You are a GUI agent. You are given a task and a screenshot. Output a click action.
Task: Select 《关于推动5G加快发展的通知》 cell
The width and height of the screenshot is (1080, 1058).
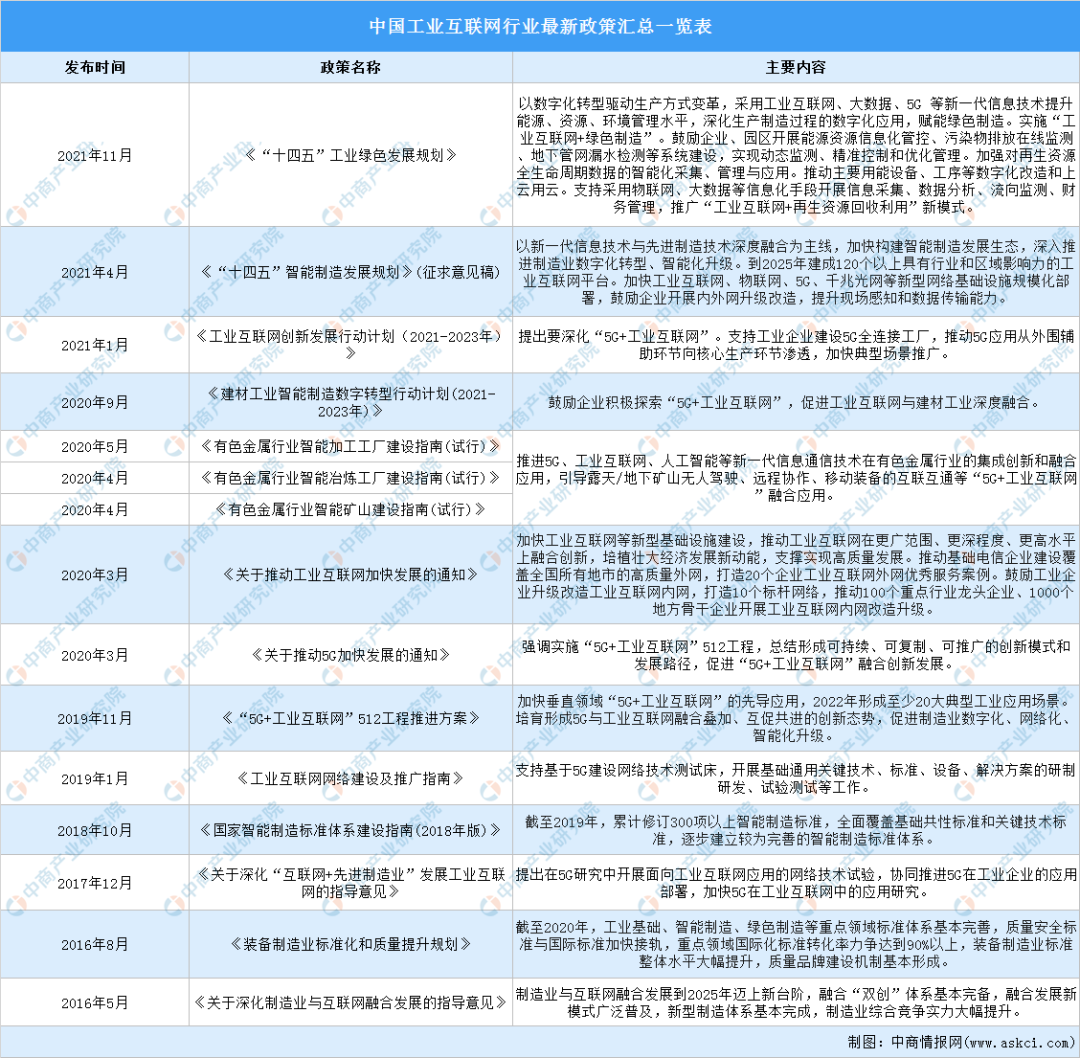click(x=350, y=655)
